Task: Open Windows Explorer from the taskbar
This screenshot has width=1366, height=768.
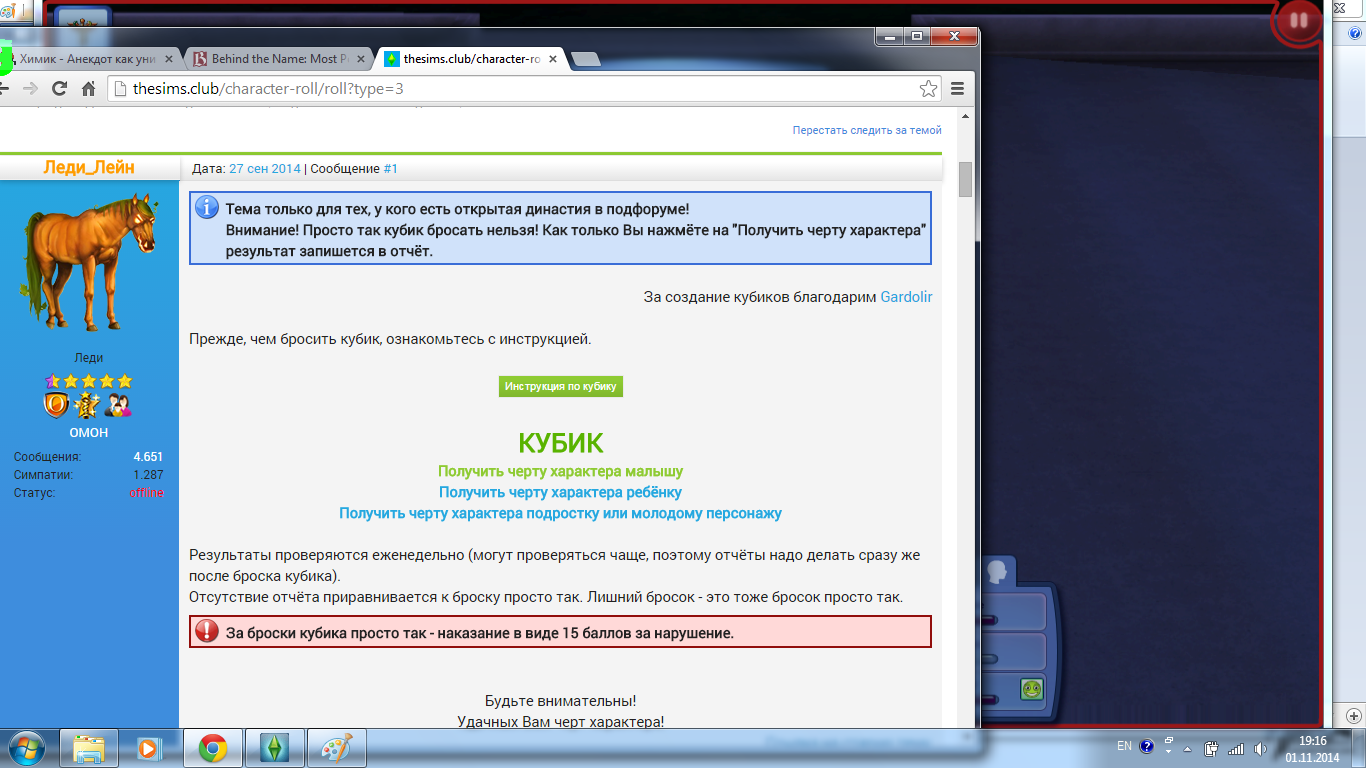Action: [90, 748]
